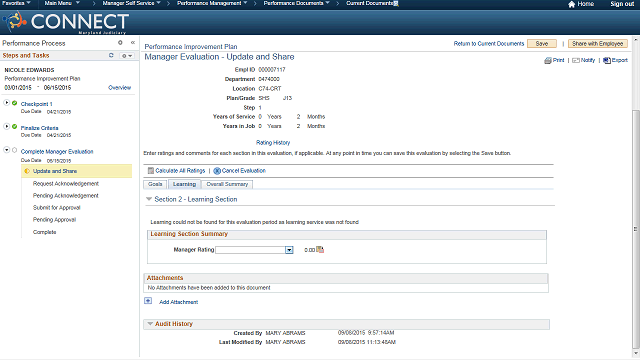Screen dimensions: 640x360
Task: Expand the Finalize Criteria step
Action: pyautogui.click(x=7, y=126)
